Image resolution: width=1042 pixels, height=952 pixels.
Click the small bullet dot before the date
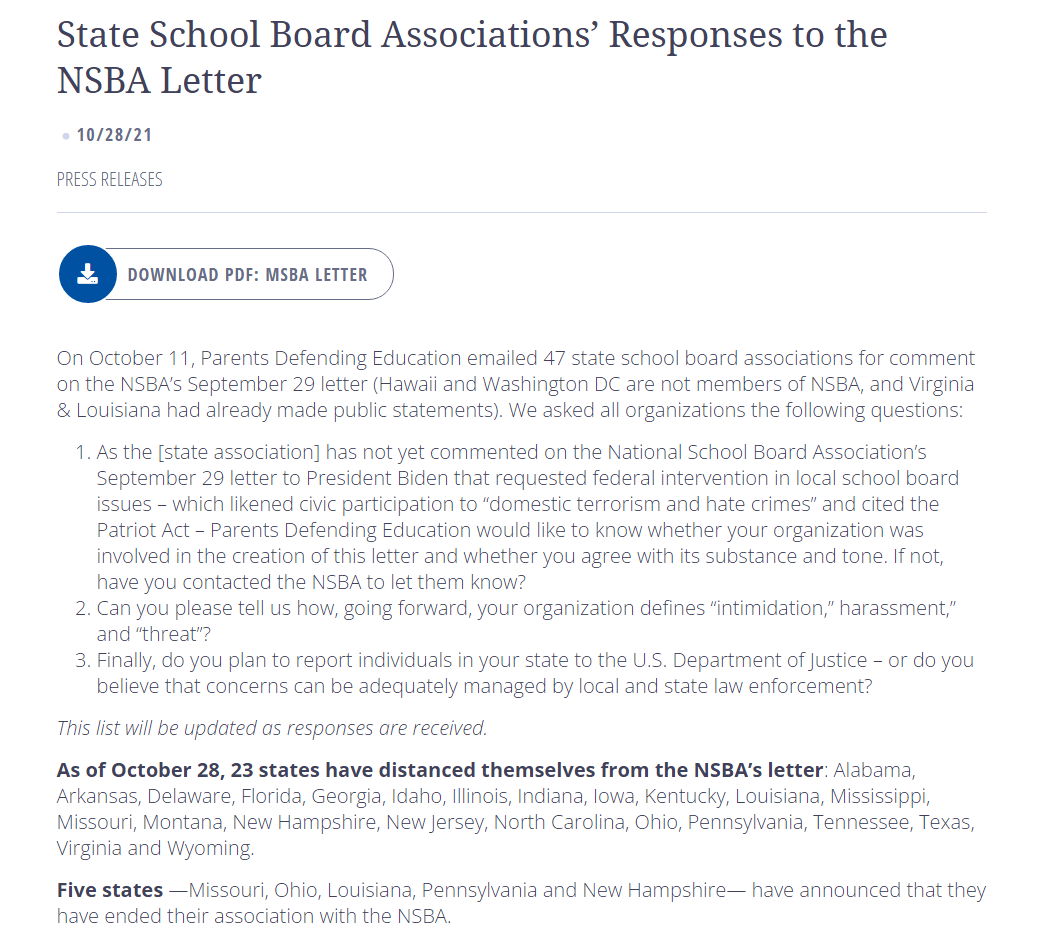[66, 136]
